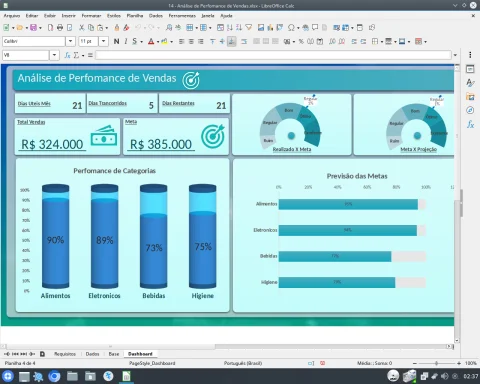The image size is (480, 384).
Task: Open sidebar Styles panel icon
Action: (470, 83)
